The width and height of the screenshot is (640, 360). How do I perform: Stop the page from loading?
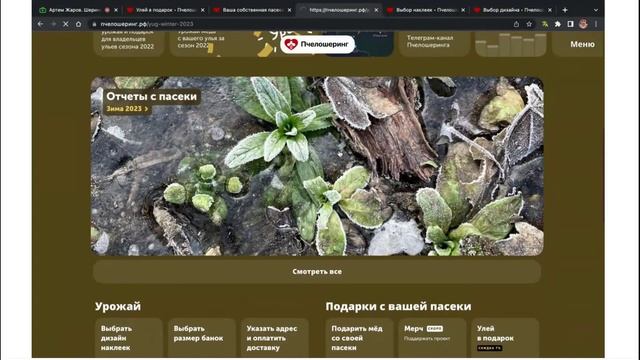tap(66, 24)
